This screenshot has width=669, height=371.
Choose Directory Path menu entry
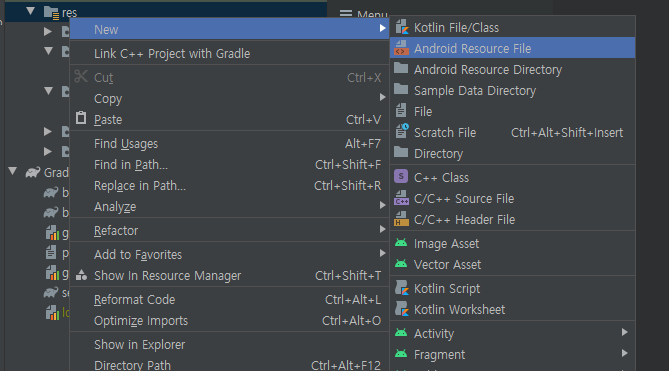[230, 365]
